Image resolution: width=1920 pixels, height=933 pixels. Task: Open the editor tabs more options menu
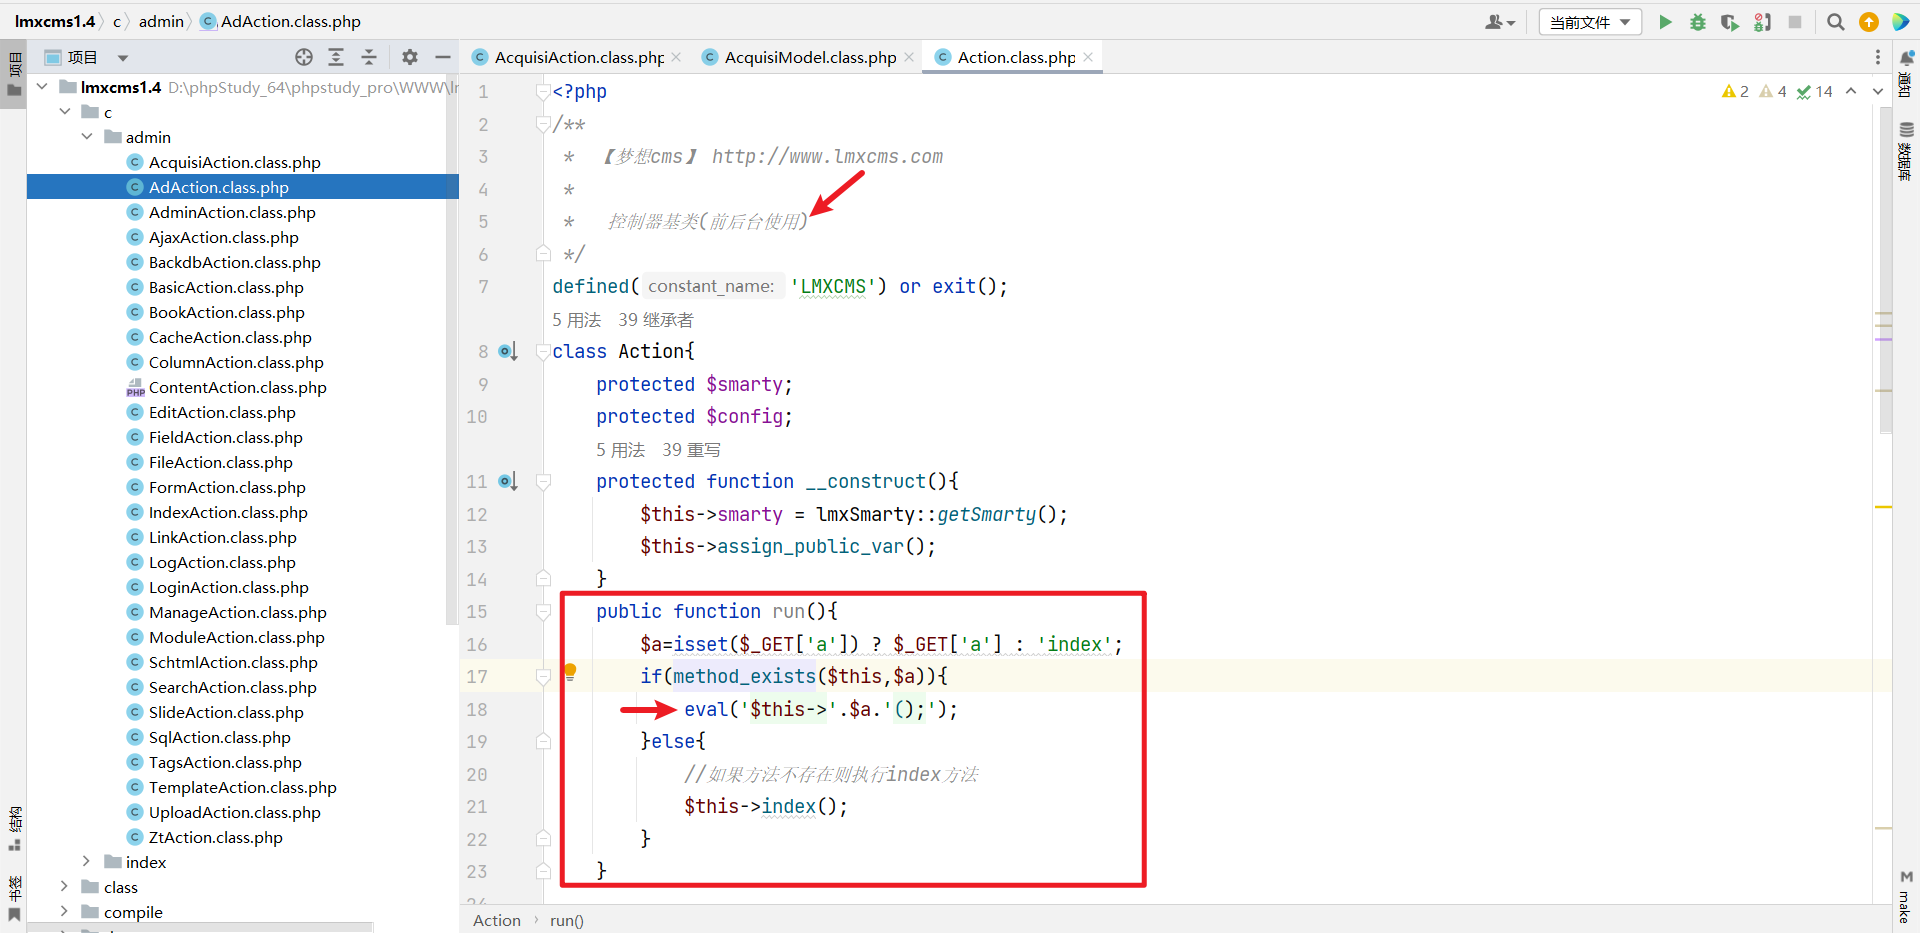point(1878,57)
